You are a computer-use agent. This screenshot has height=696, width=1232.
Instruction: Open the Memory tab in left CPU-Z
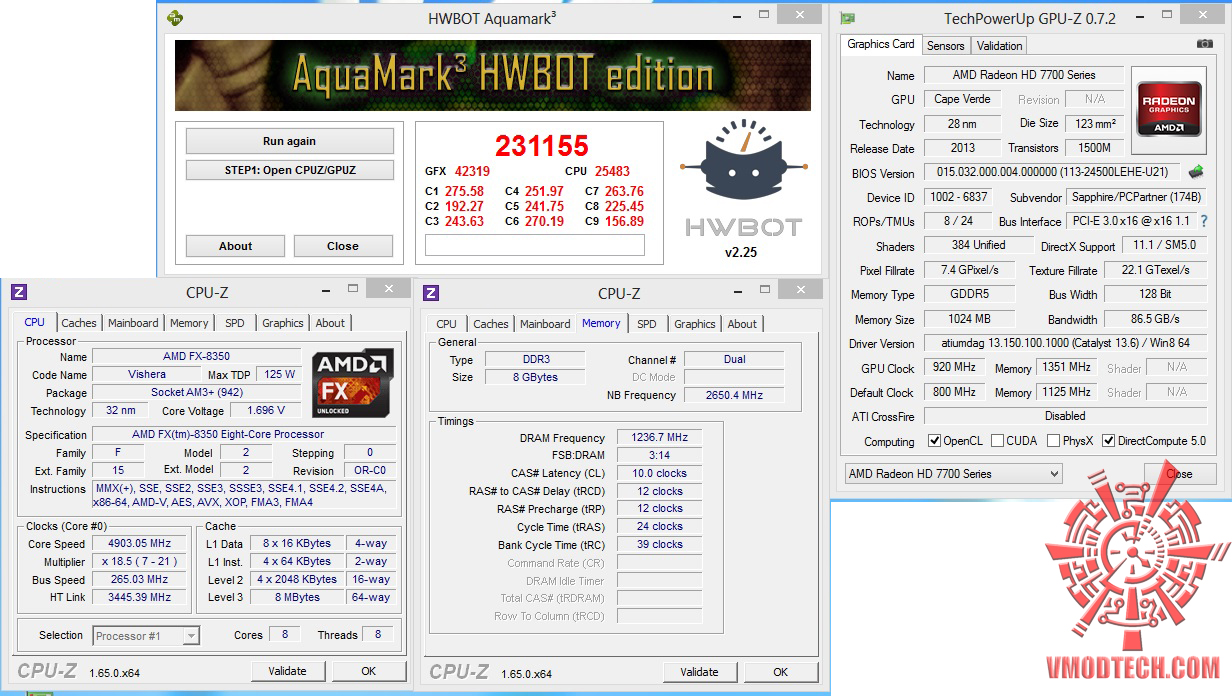pyautogui.click(x=189, y=323)
